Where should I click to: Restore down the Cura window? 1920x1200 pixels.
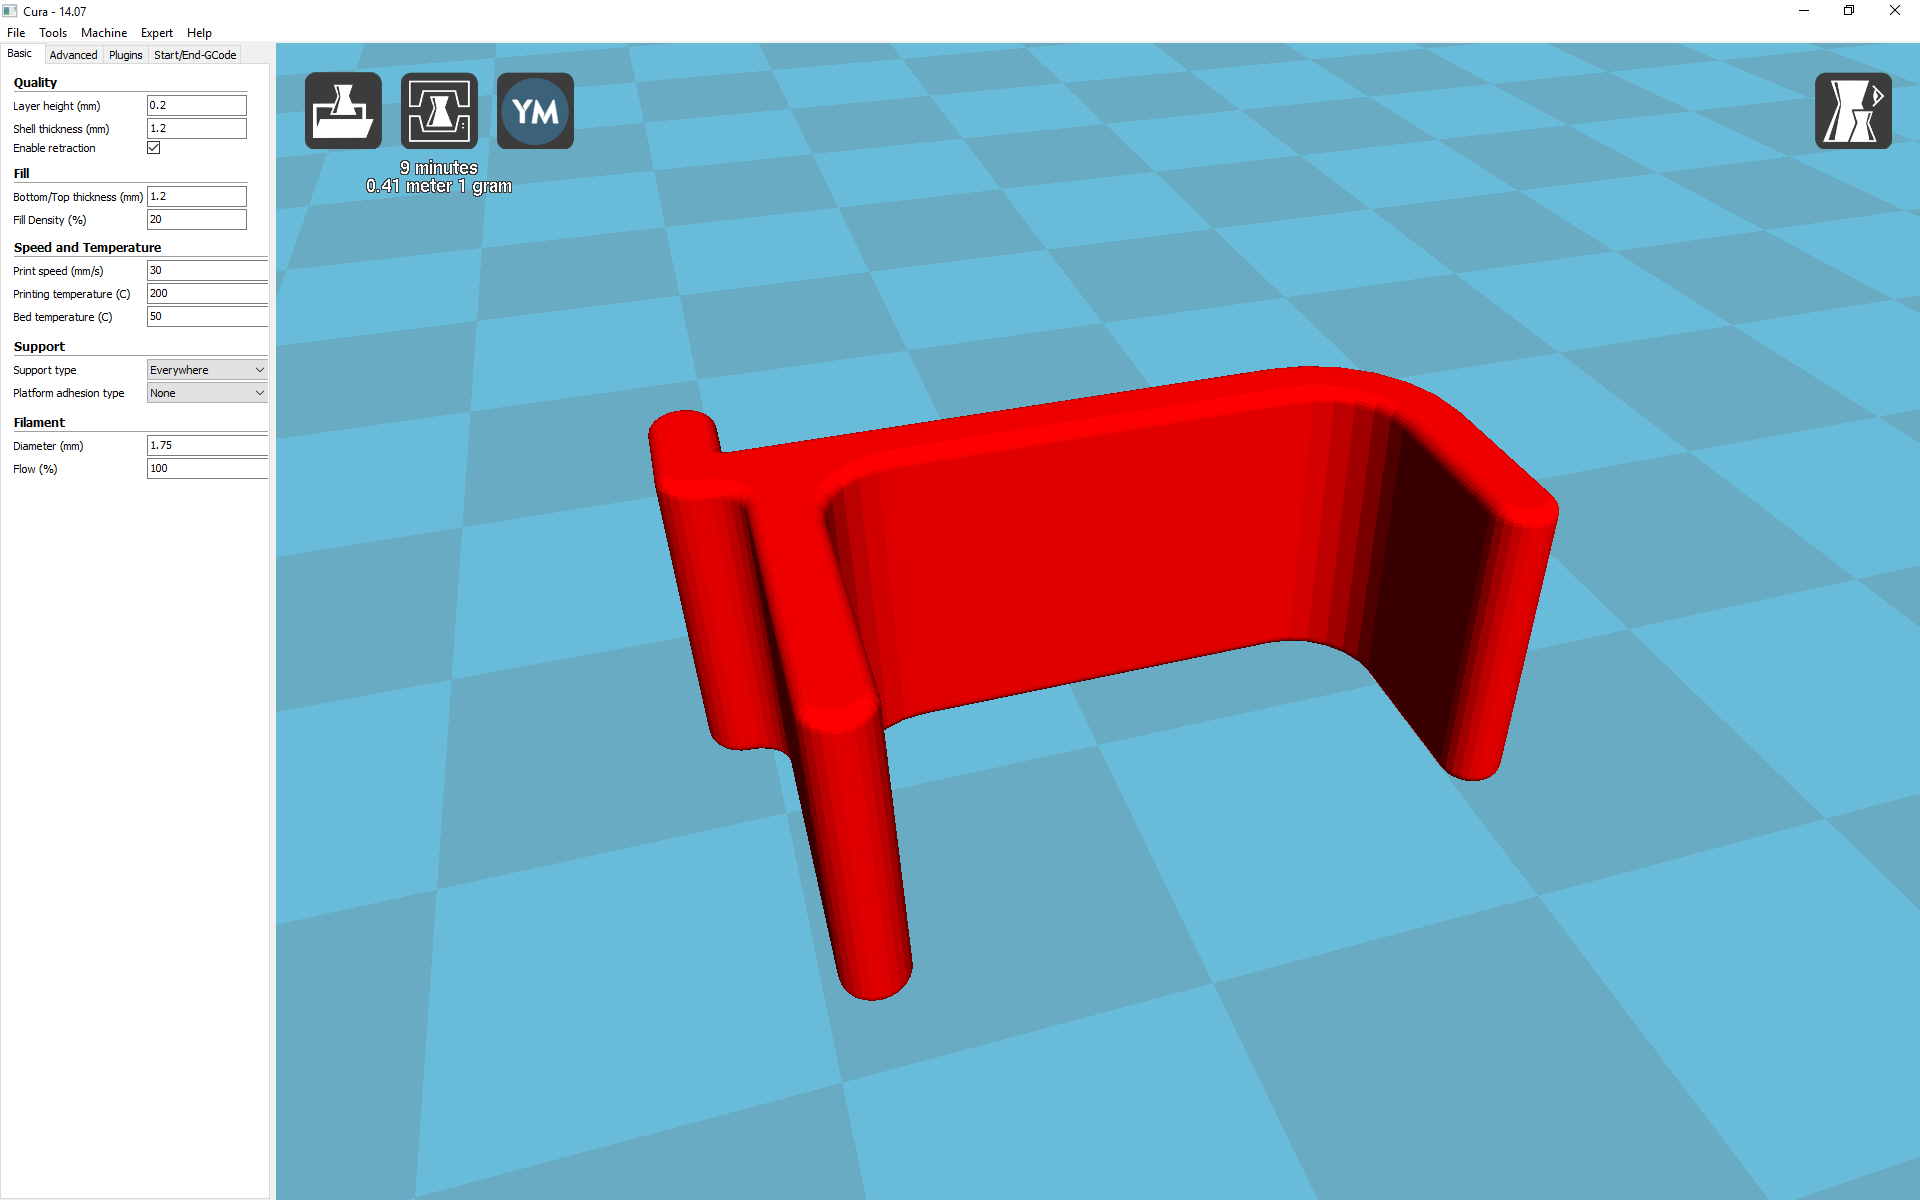click(1849, 11)
